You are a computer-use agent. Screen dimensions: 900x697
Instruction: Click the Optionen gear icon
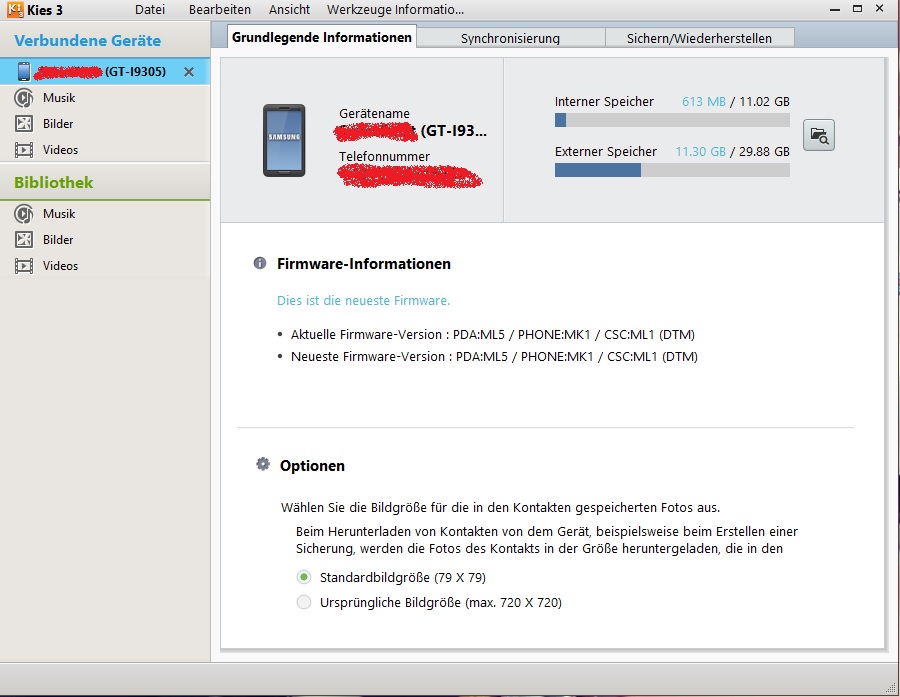(263, 464)
